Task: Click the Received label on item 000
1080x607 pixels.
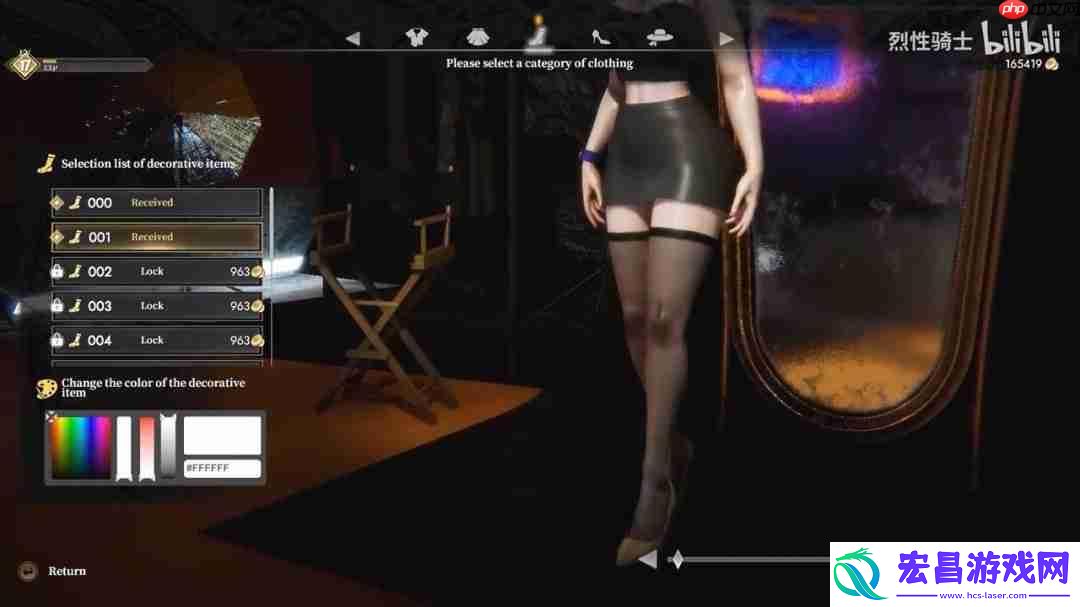Action: [152, 203]
